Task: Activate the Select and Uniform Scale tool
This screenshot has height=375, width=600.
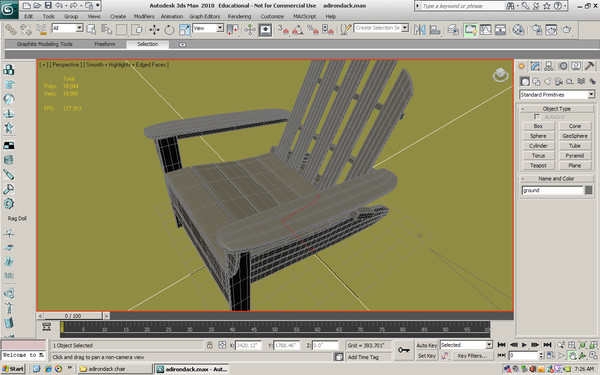Action: (x=184, y=30)
